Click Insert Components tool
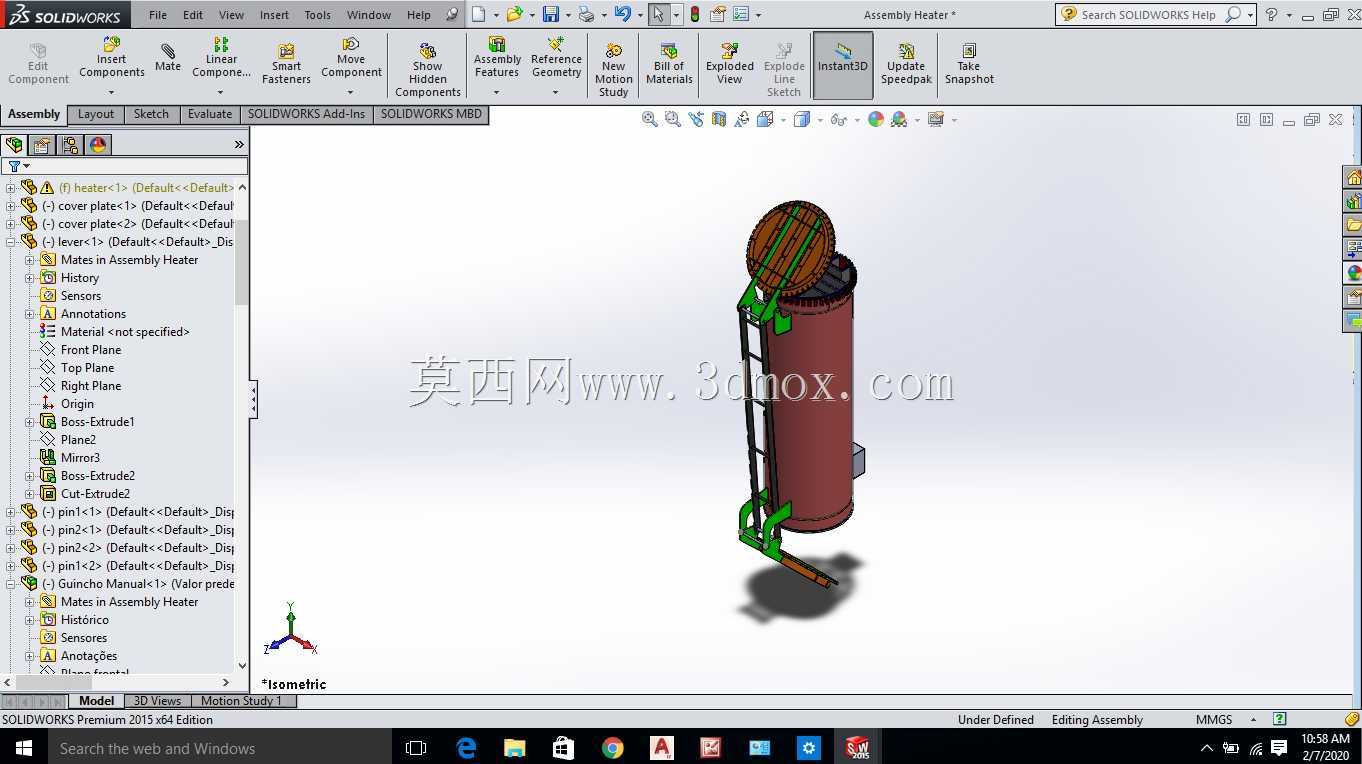The width and height of the screenshot is (1362, 764). [111, 57]
